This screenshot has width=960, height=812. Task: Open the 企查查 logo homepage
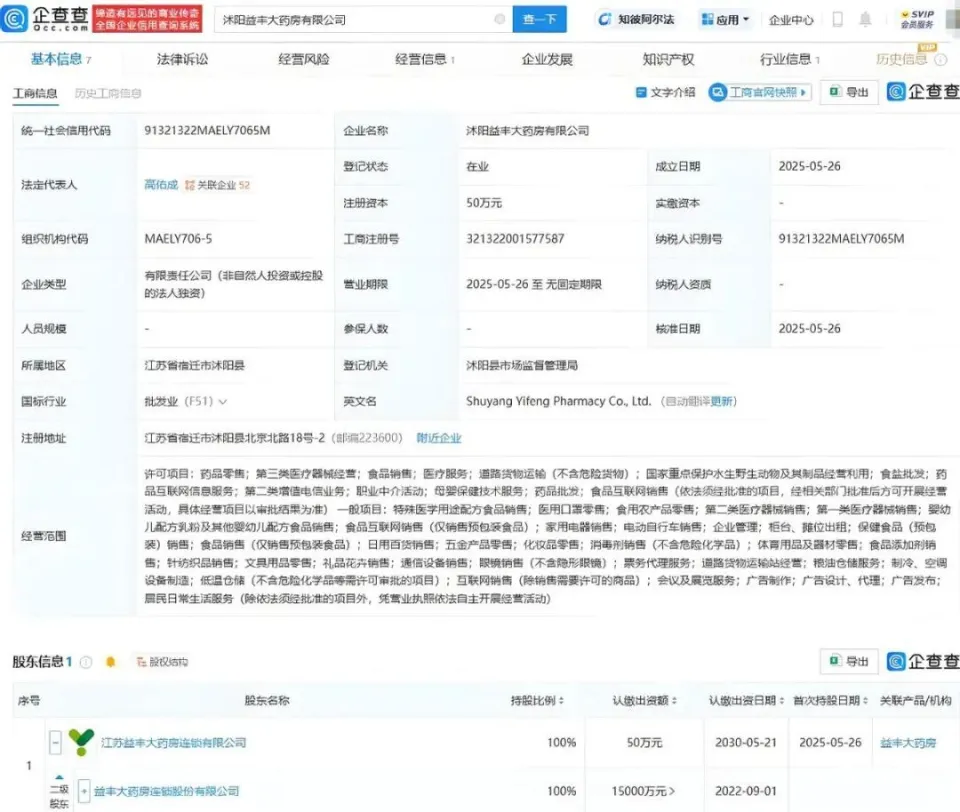(x=45, y=19)
